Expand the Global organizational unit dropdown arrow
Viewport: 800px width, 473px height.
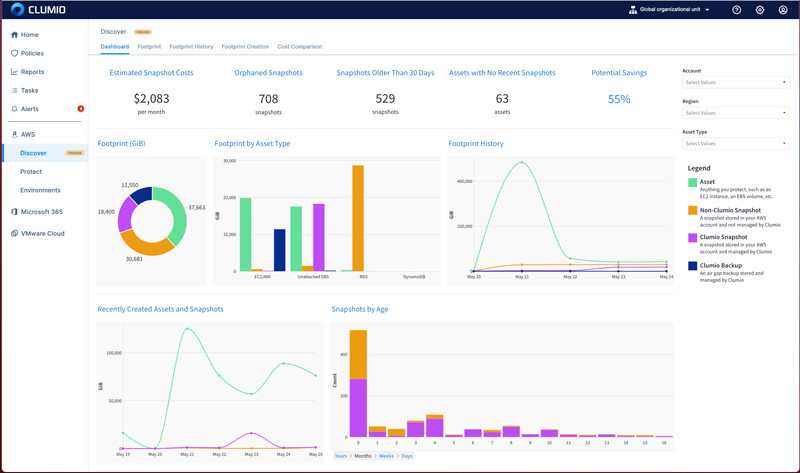pyautogui.click(x=707, y=10)
